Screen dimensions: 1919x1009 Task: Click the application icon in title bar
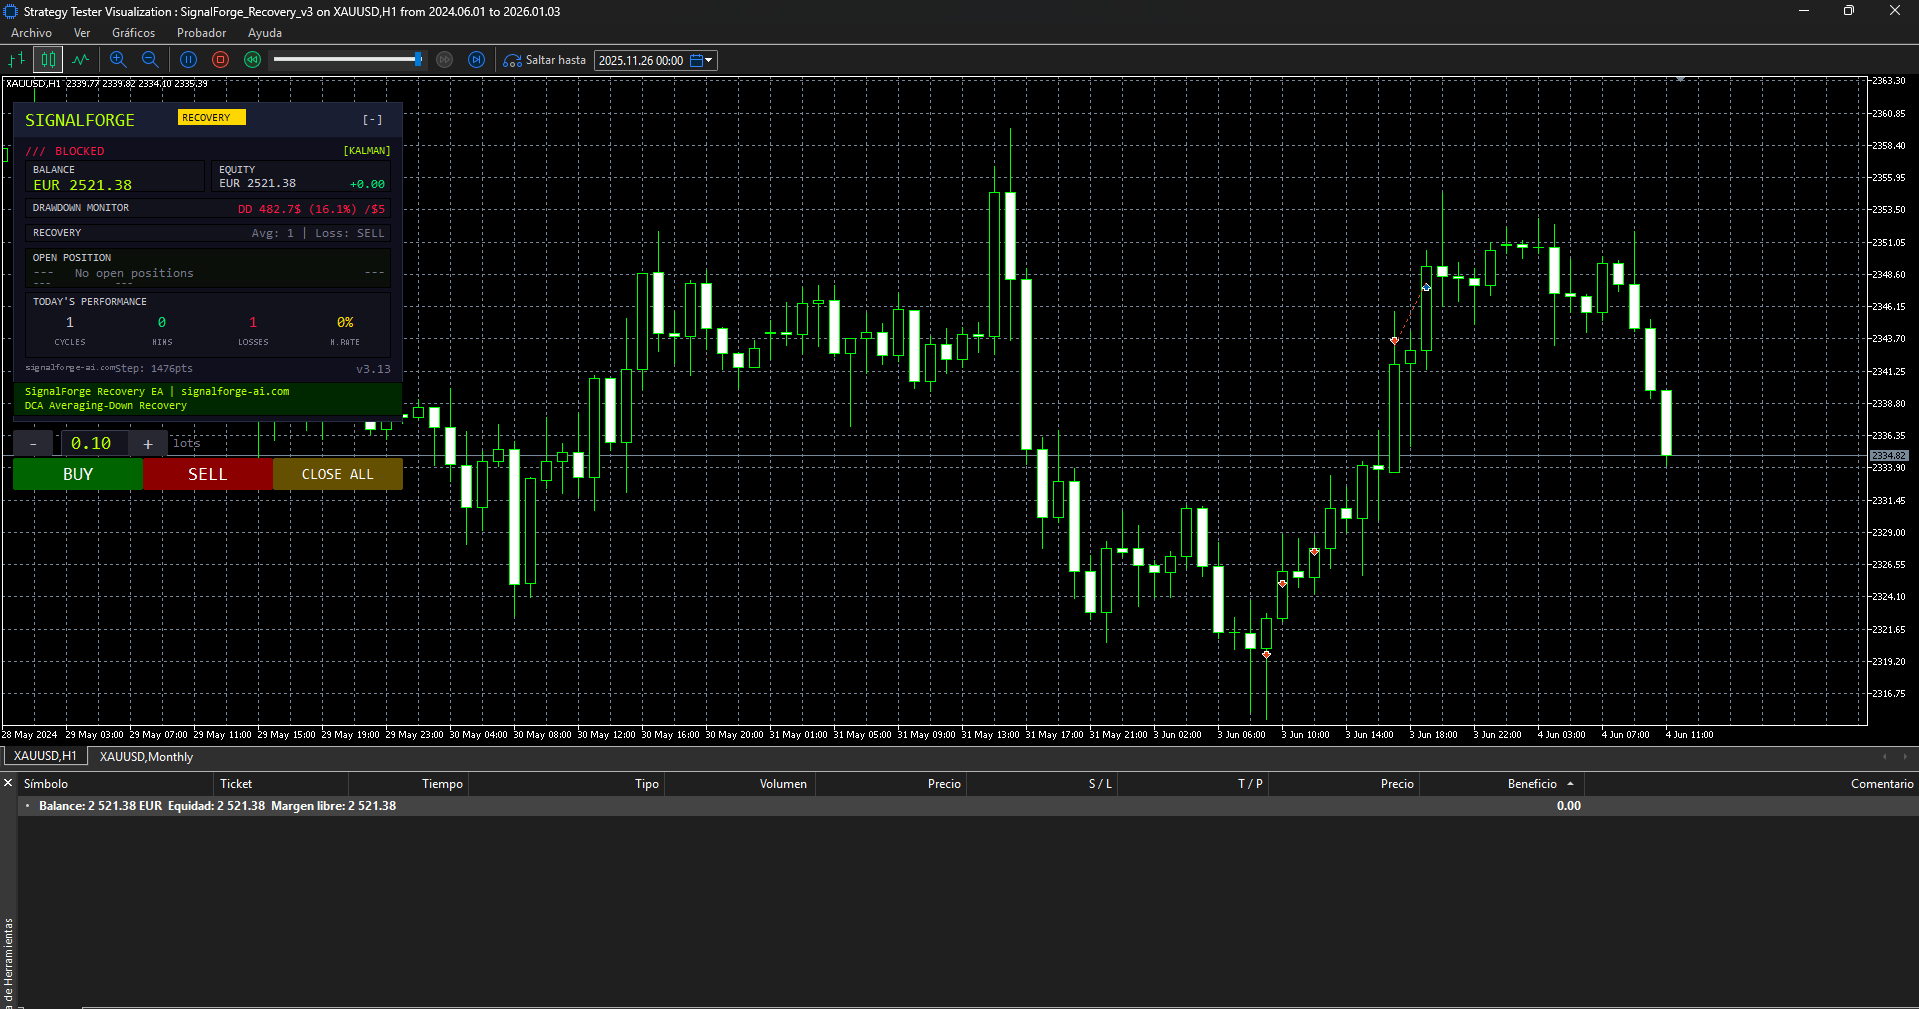click(x=11, y=11)
